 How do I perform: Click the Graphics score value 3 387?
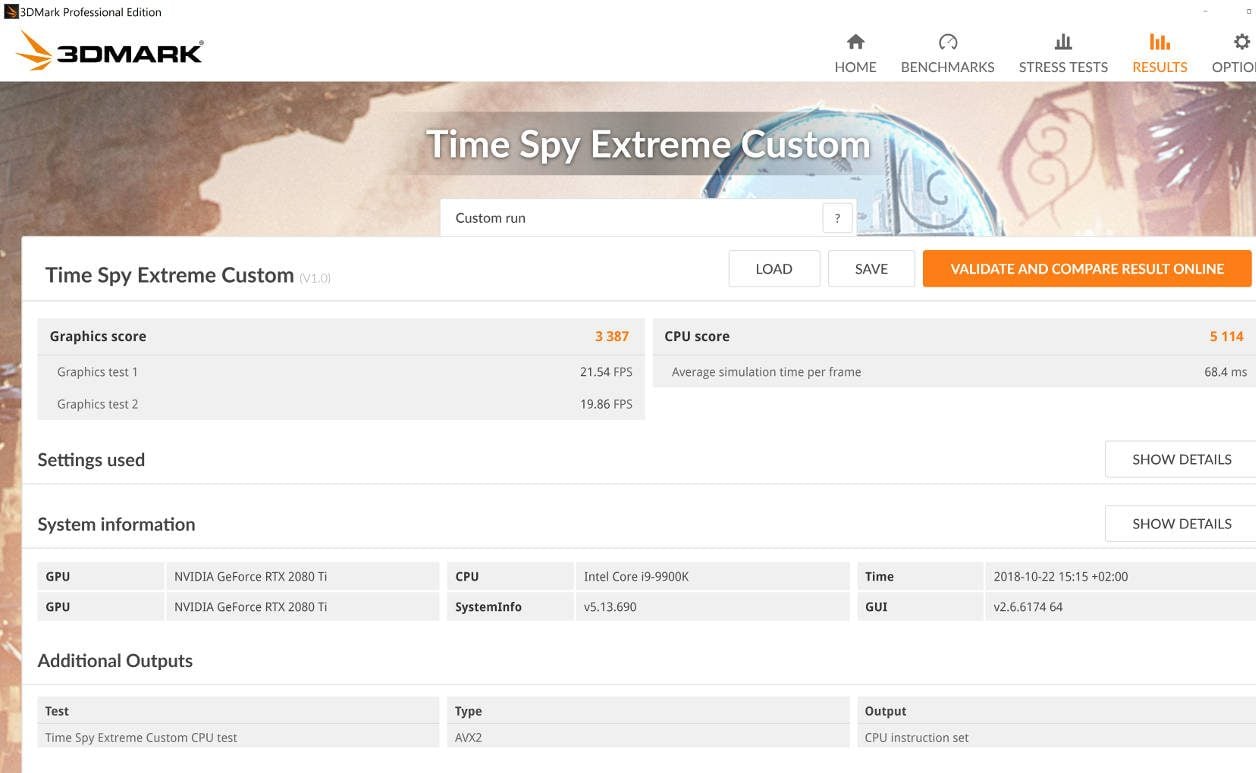[612, 337]
